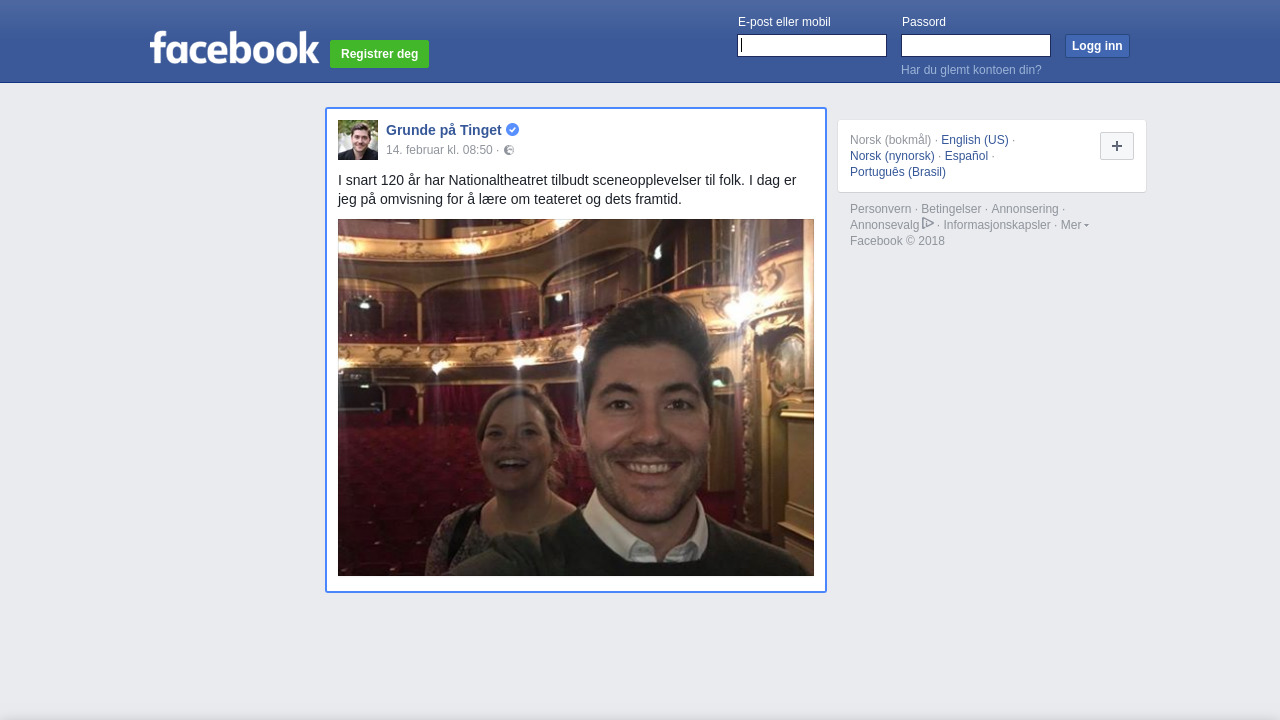Screen dimensions: 1280x720
Task: Switch language to Norsk (nynorsk)
Action: (x=892, y=156)
